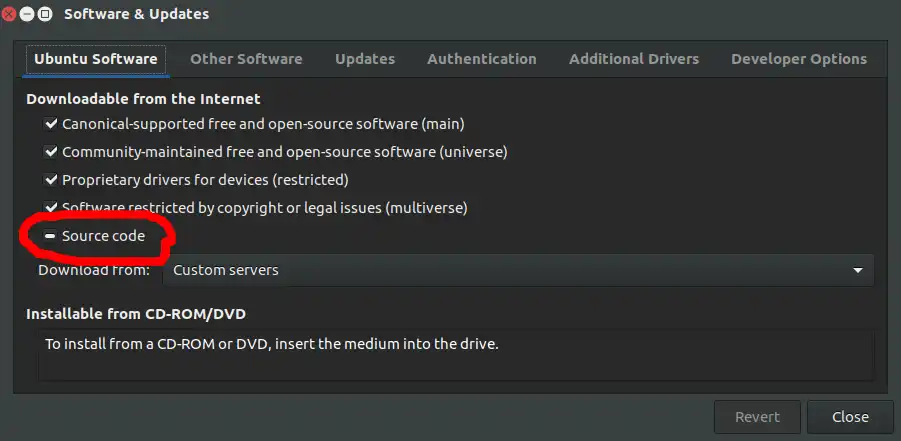Maximize the Software & Updates window
The image size is (901, 441).
click(45, 14)
